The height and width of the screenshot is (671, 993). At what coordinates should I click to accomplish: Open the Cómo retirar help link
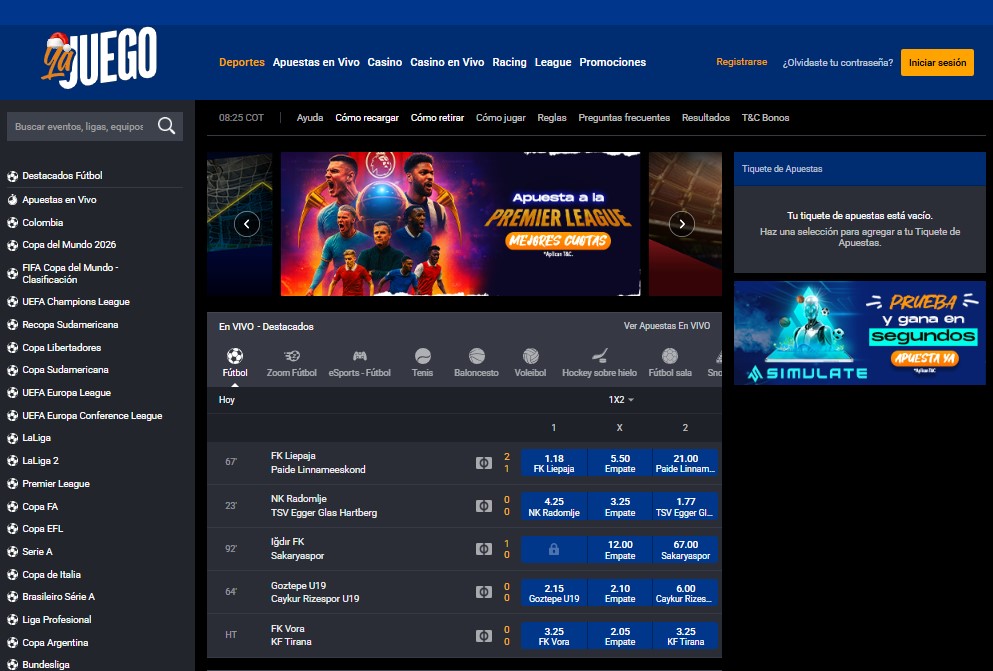[438, 118]
